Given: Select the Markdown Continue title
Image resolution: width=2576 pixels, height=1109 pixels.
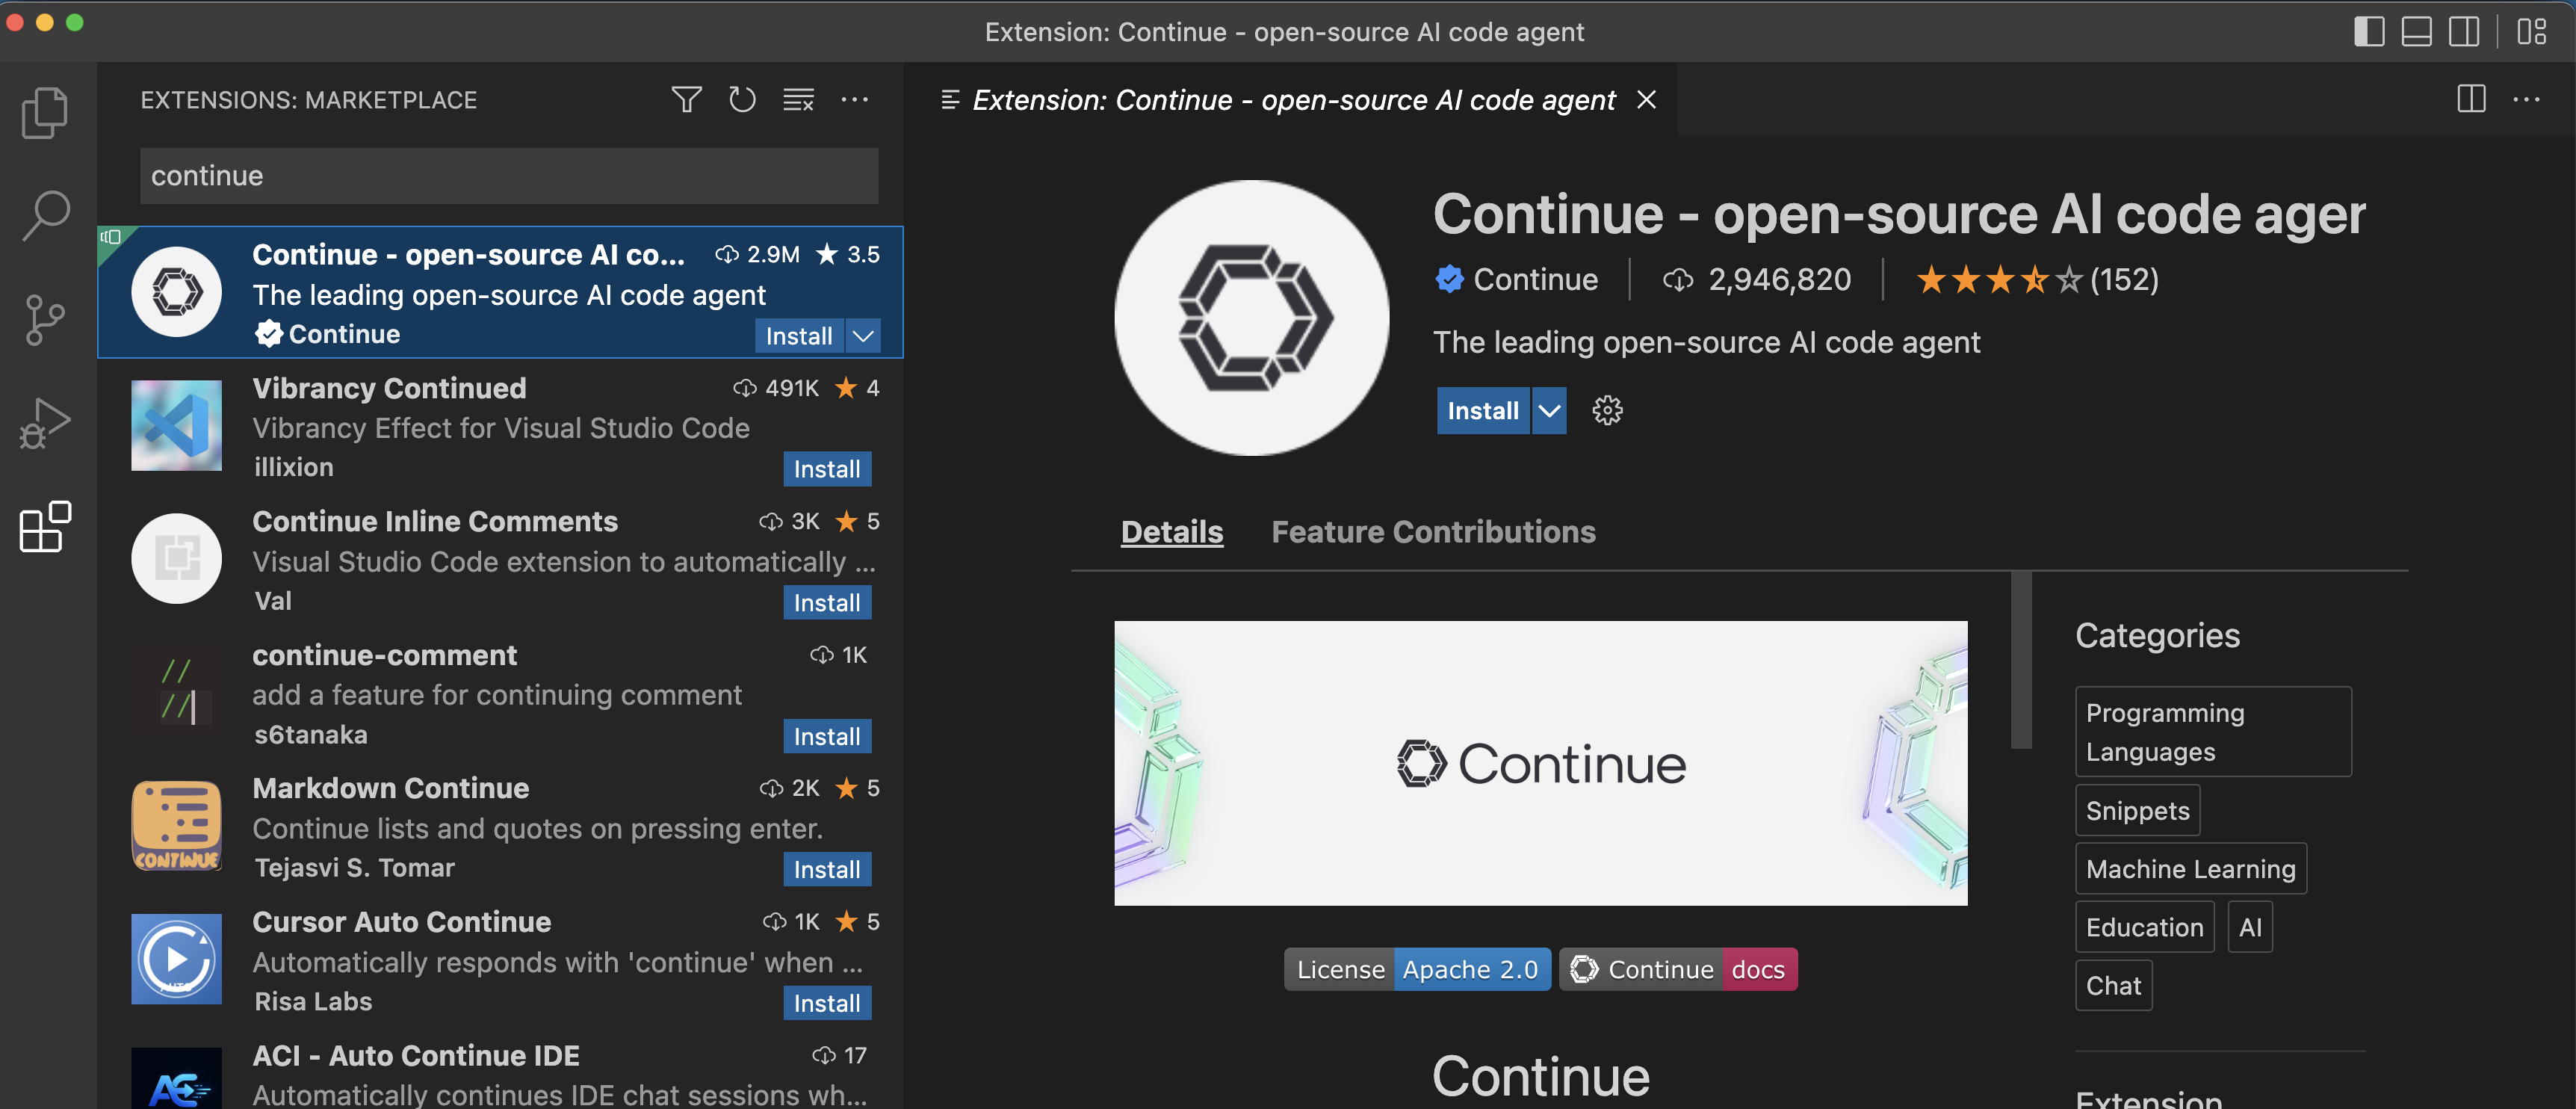Looking at the screenshot, I should [x=390, y=788].
